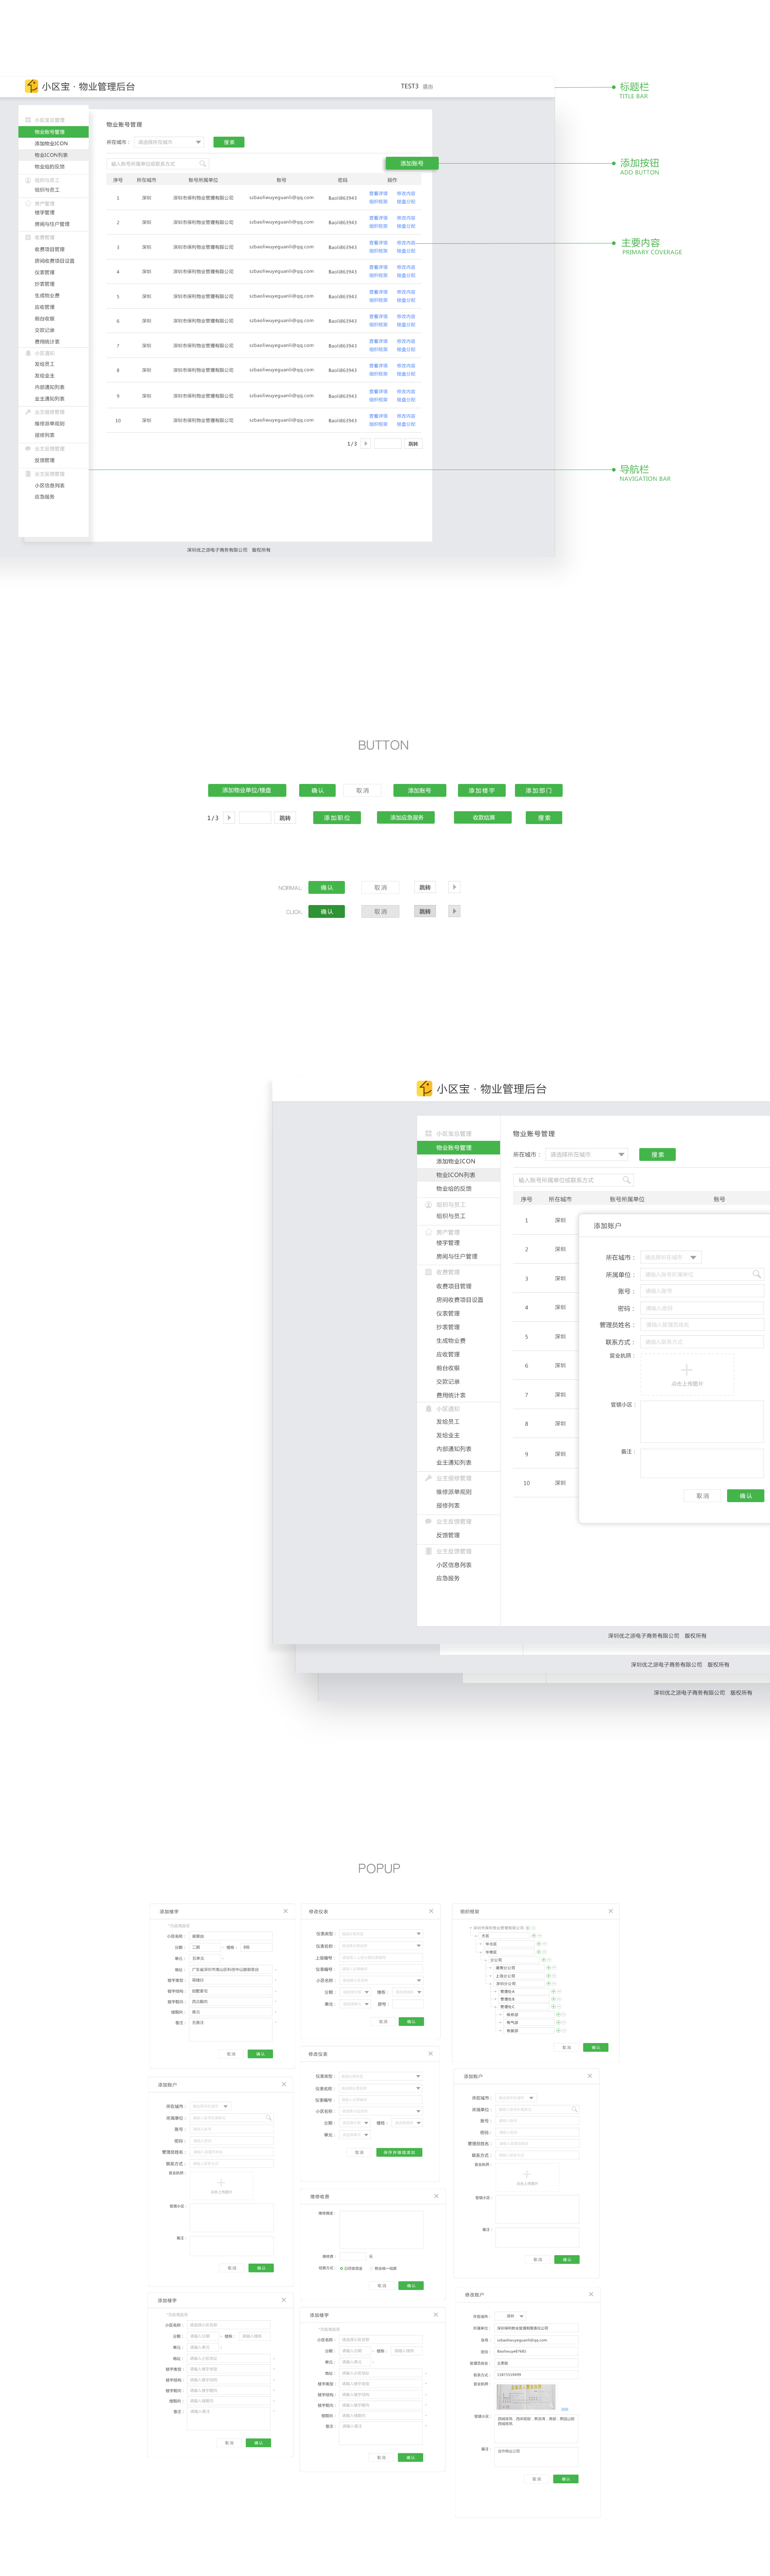This screenshot has width=770, height=2576.
Task: Open 应急服务 in the annotated mockup sidebar
Action: coord(45,497)
